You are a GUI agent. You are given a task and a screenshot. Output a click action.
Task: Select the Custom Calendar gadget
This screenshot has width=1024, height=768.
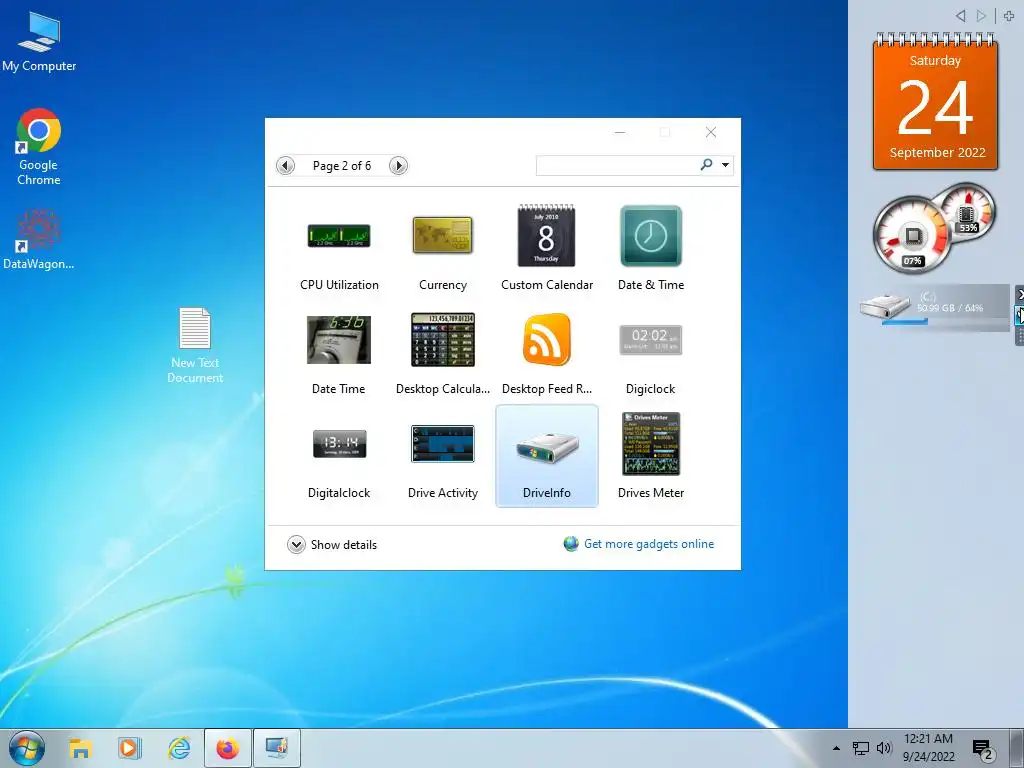(547, 248)
